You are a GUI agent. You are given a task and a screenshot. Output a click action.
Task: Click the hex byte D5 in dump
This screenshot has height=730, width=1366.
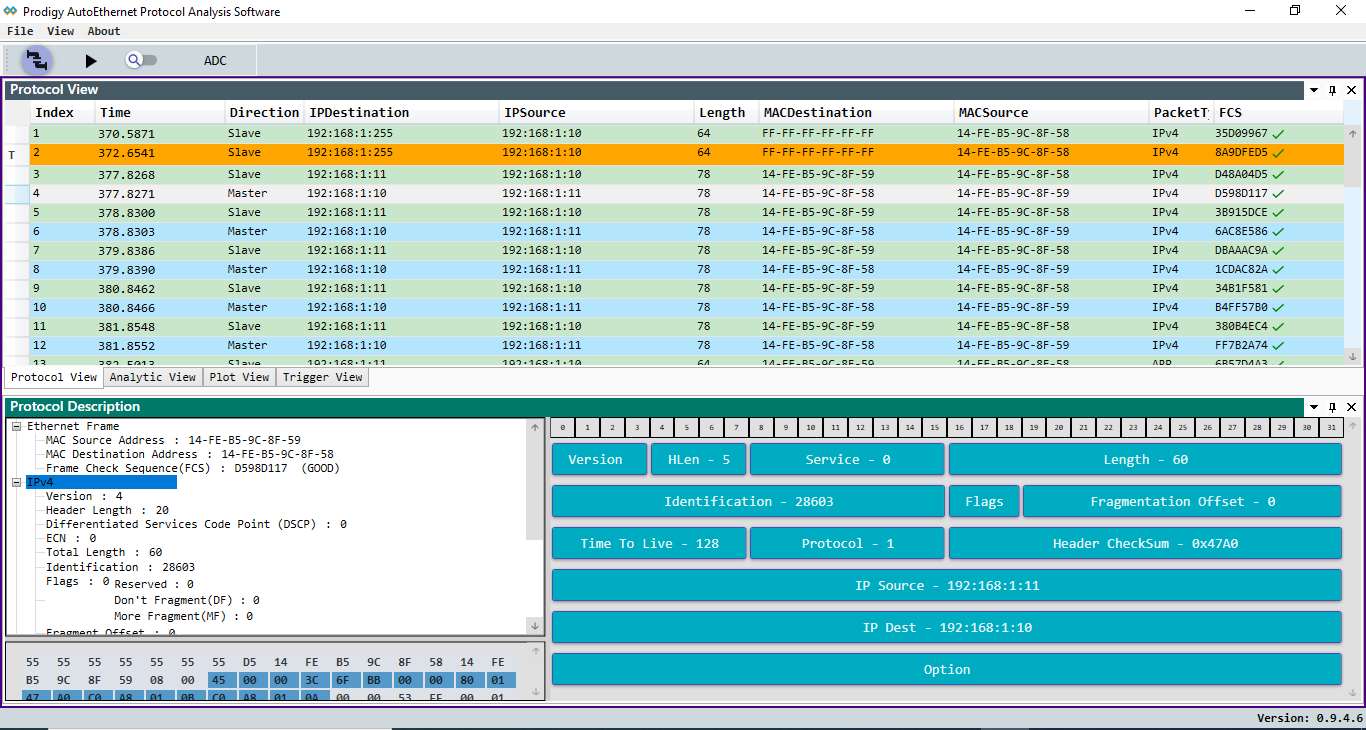point(249,662)
